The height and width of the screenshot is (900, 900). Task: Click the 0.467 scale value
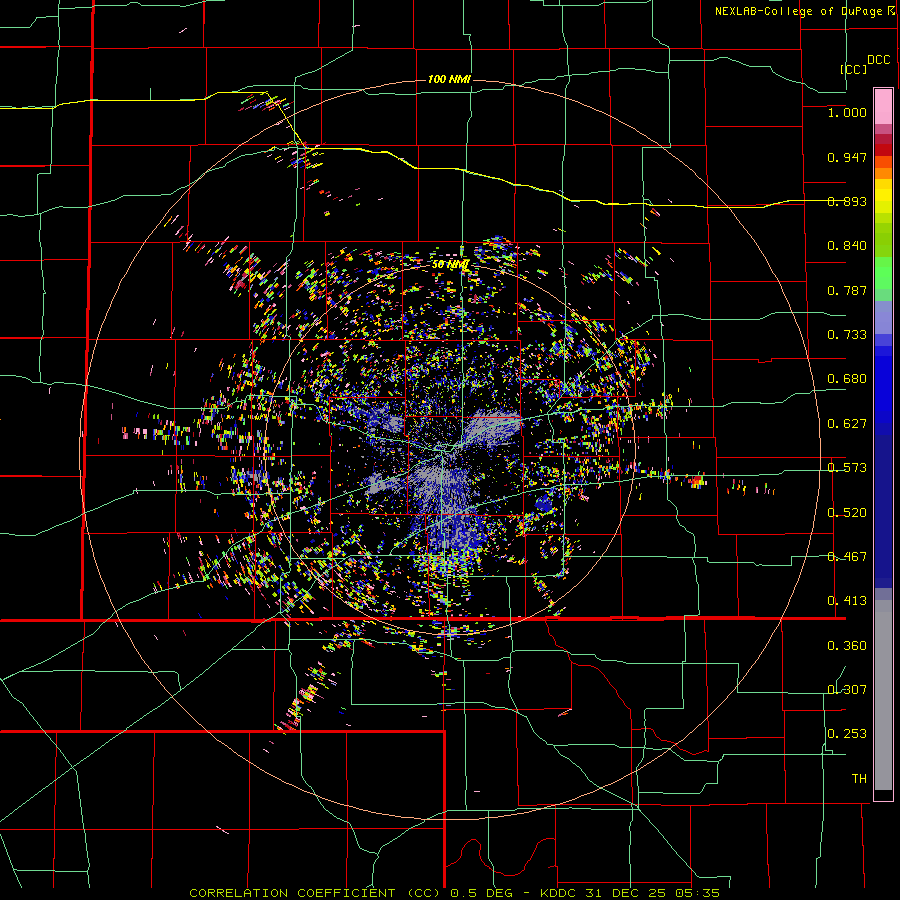(847, 557)
